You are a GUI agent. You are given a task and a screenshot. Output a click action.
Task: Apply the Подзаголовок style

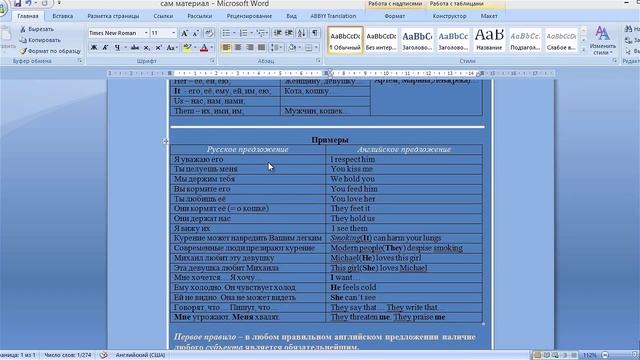pos(525,40)
